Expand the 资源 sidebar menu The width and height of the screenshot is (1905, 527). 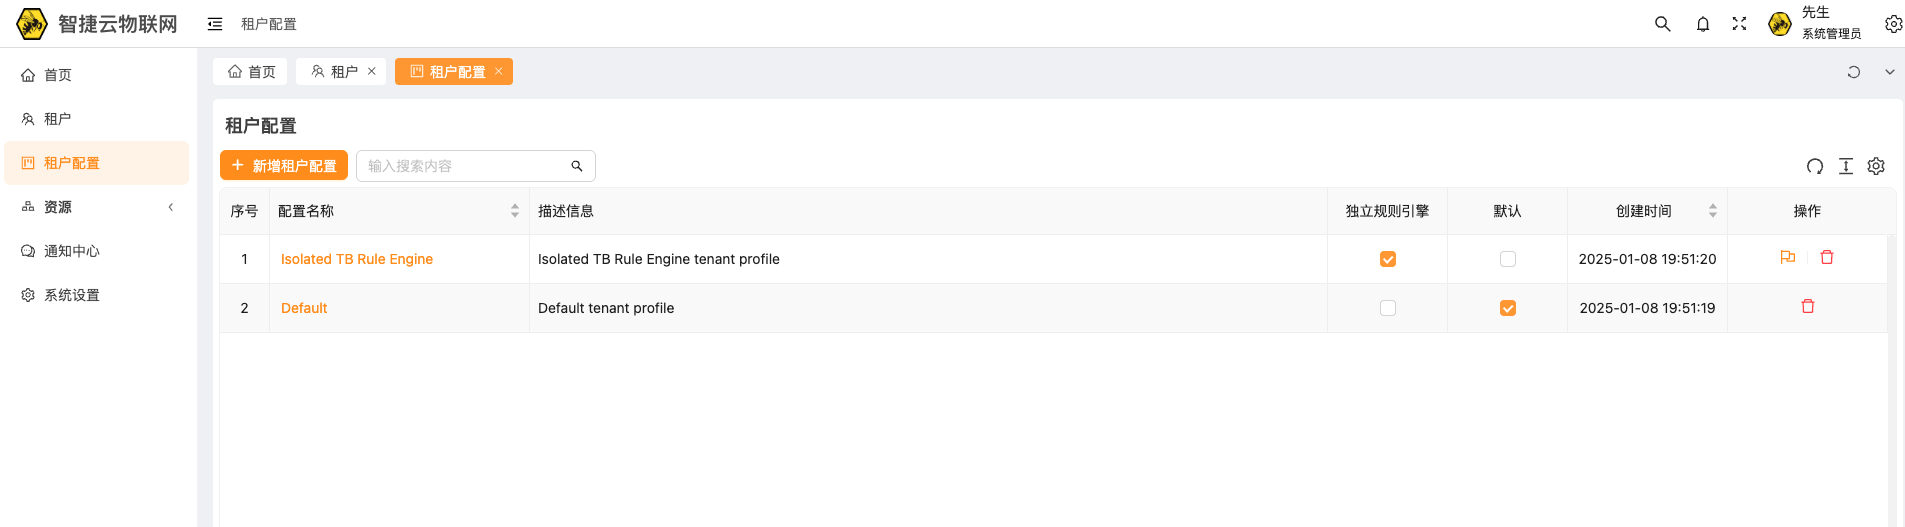(98, 207)
